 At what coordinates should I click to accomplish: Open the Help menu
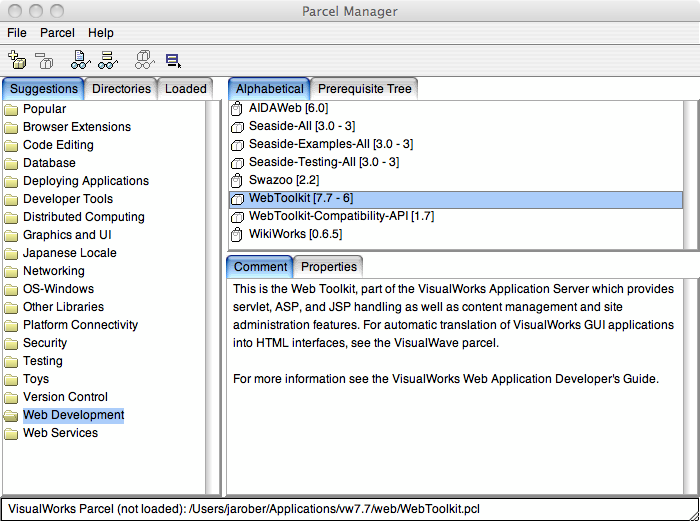point(101,33)
